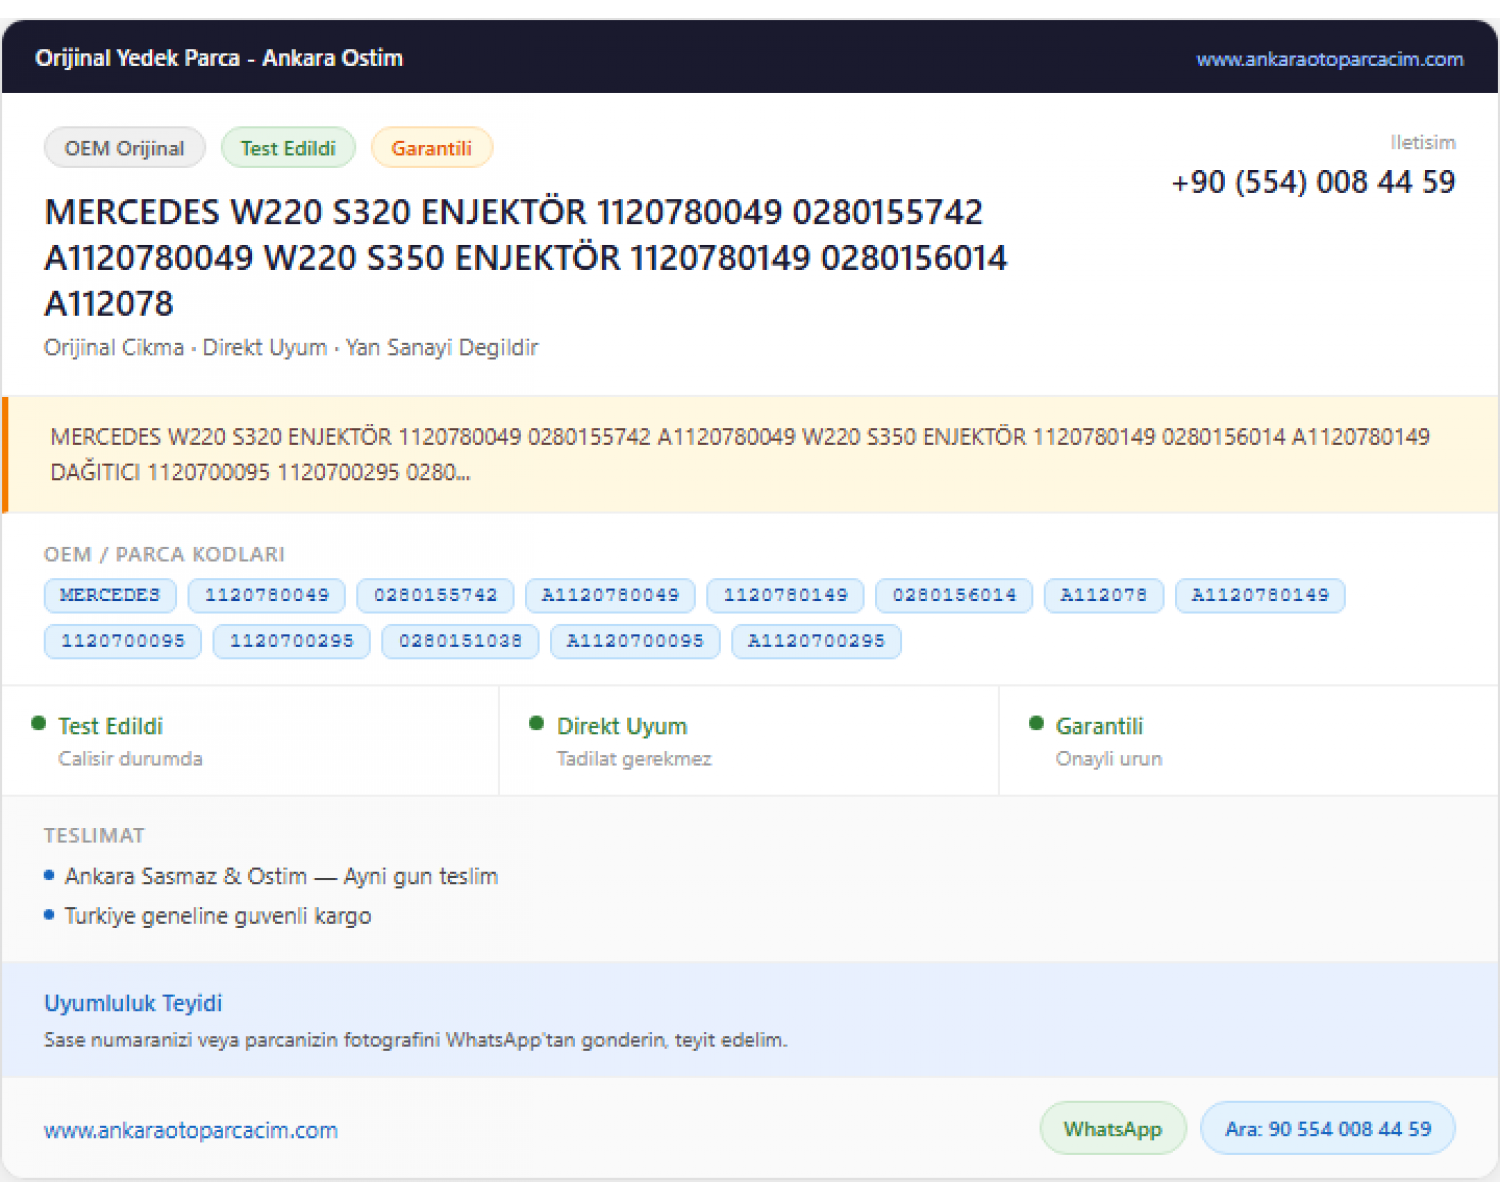Click the truncated yellow description banner
Image resolution: width=1500 pixels, height=1200 pixels.
(x=750, y=455)
